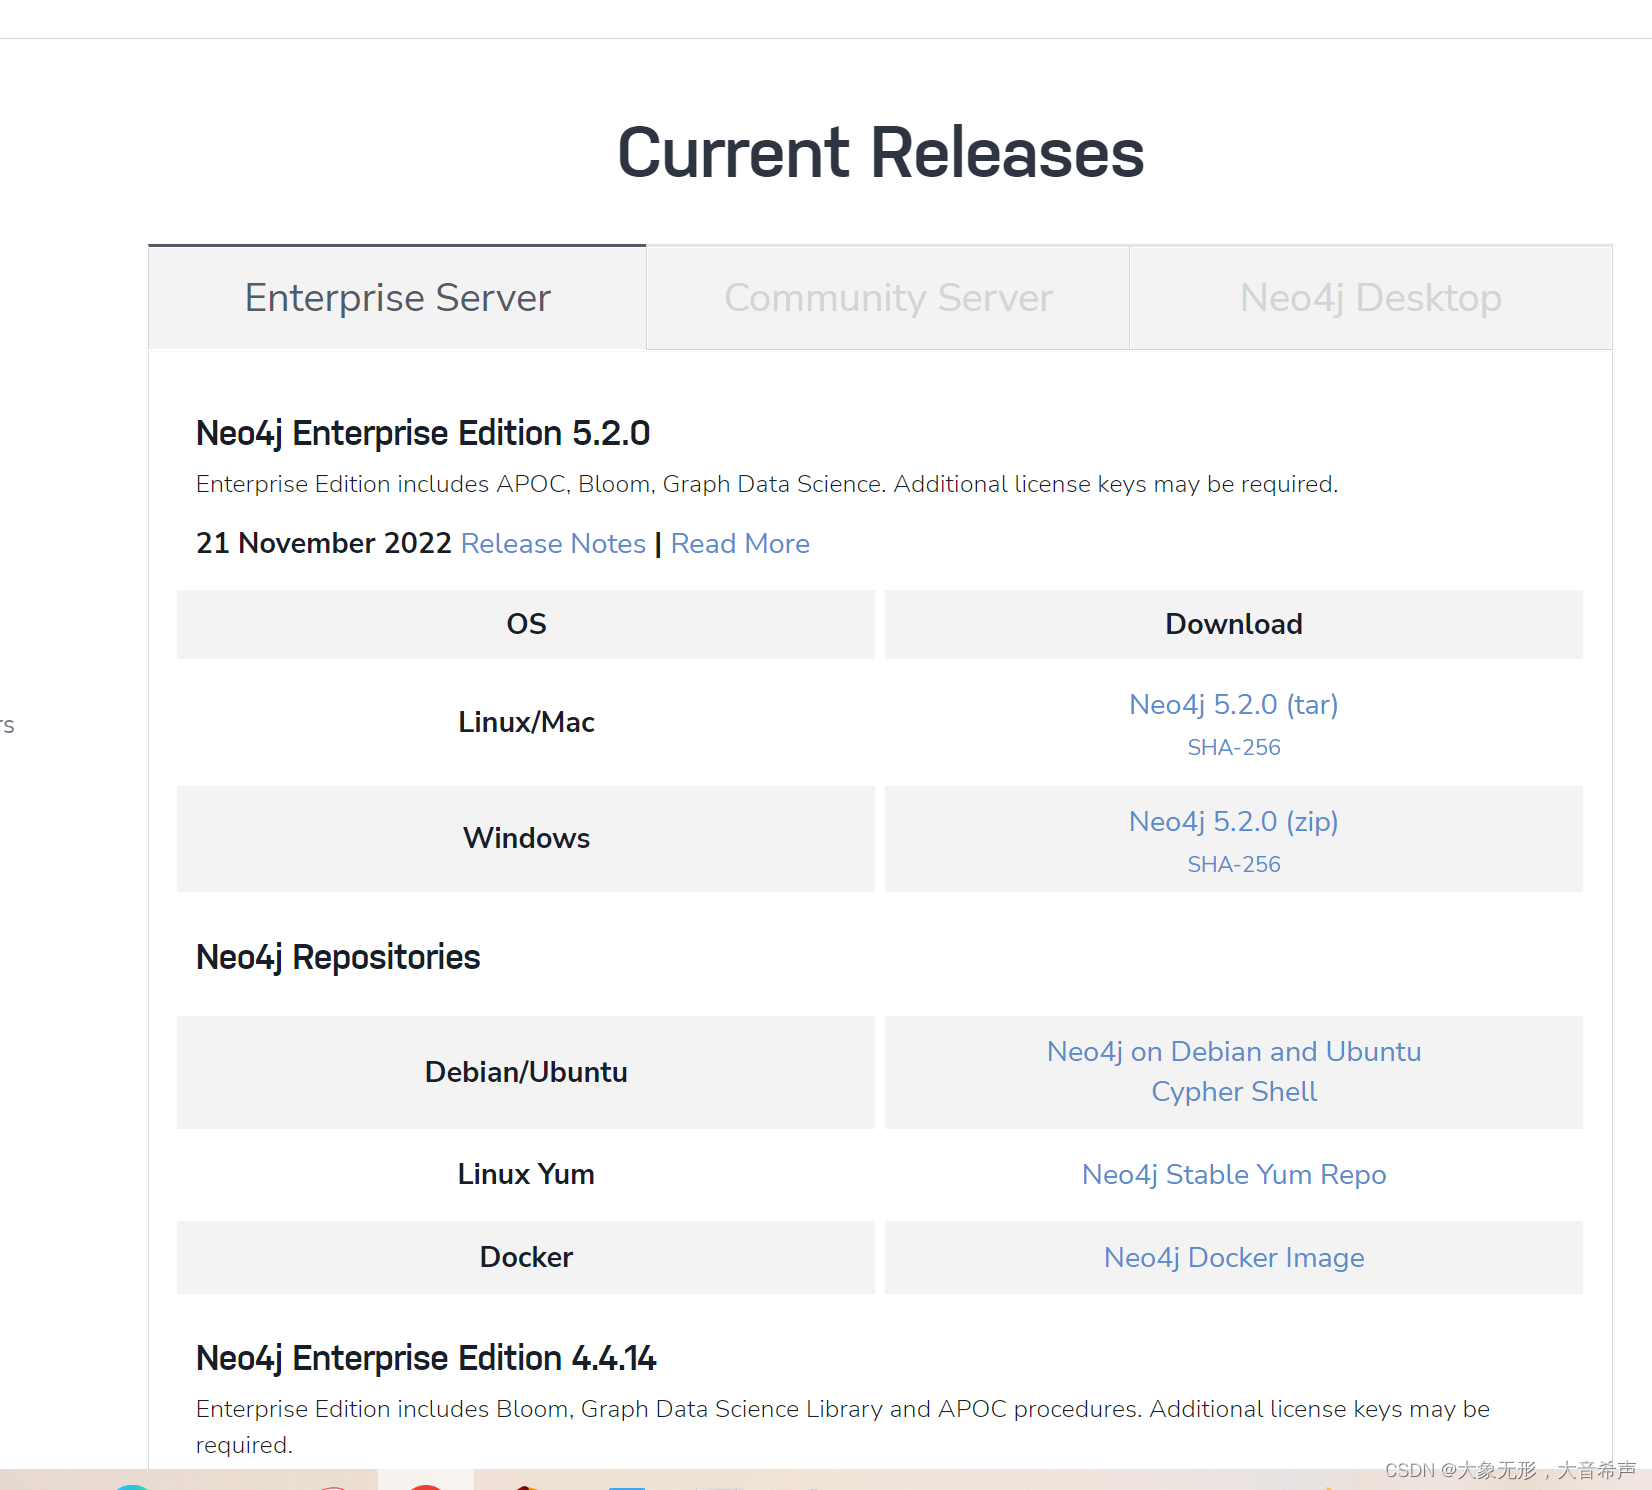Click the Neo4j Repositories heading
This screenshot has height=1490, width=1652.
point(338,957)
